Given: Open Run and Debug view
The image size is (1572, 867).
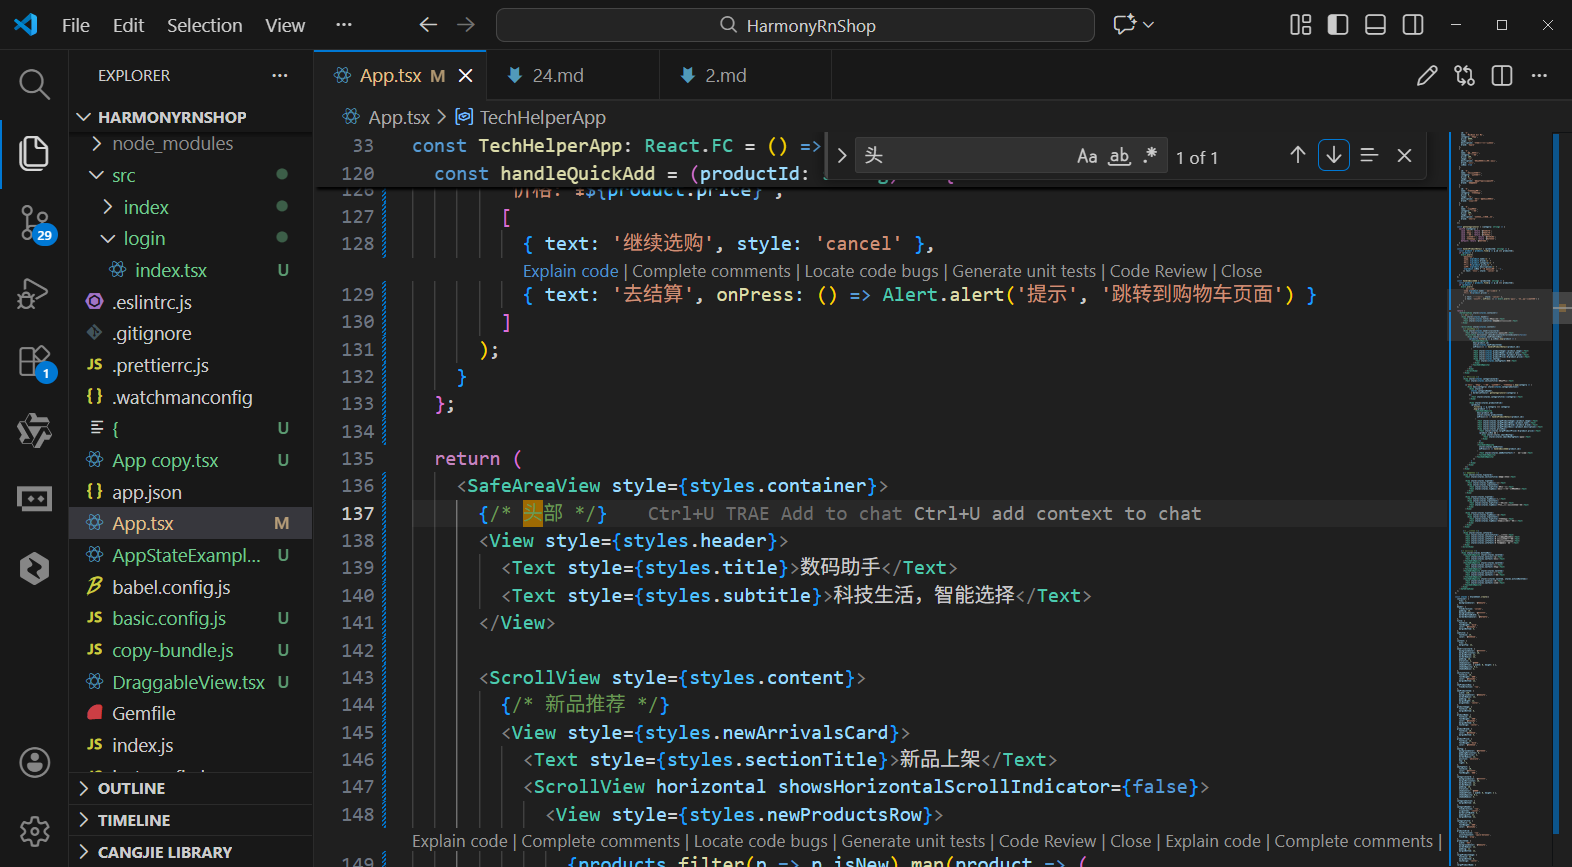Looking at the screenshot, I should pos(34,293).
